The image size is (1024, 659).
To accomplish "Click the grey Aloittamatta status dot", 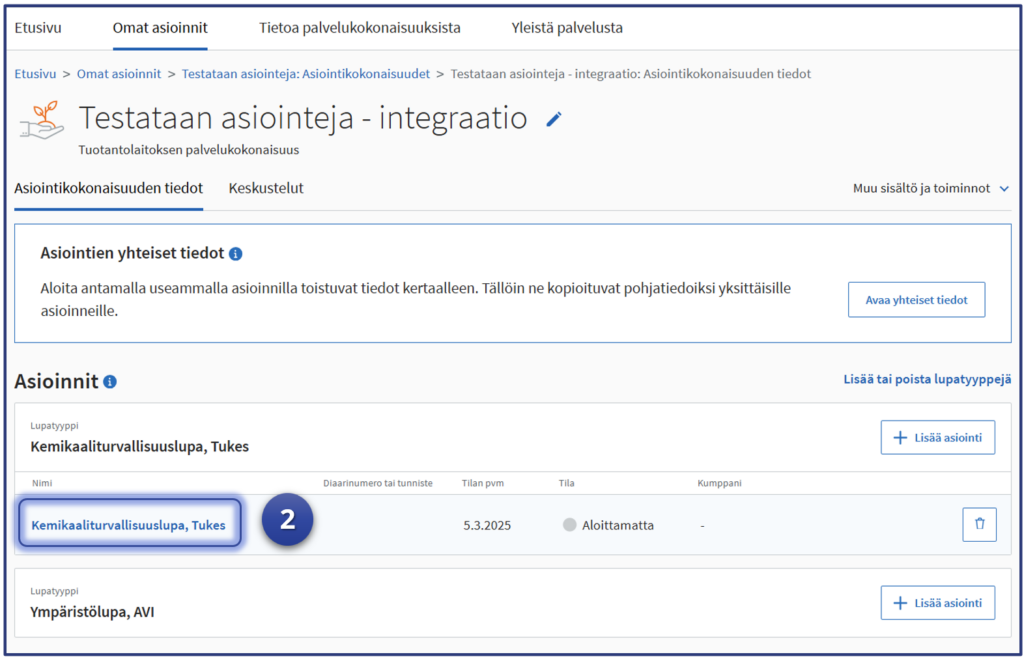I will [x=570, y=525].
